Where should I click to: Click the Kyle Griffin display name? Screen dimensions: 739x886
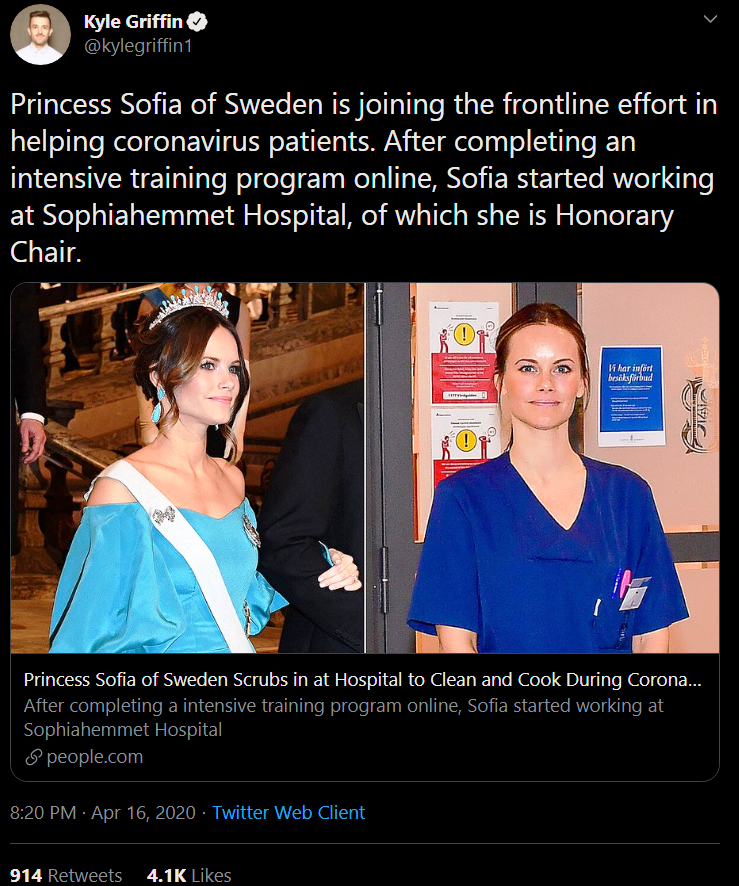134,22
